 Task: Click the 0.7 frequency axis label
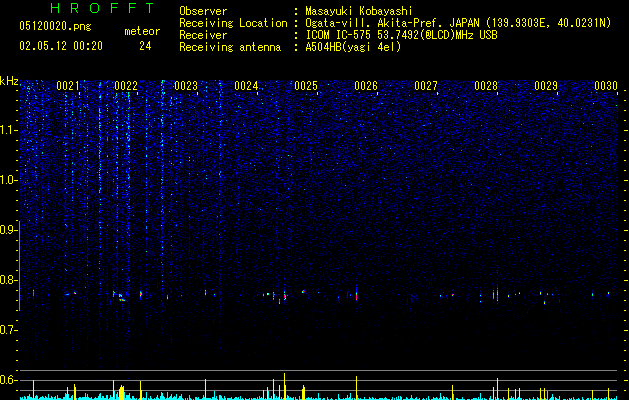[9, 330]
